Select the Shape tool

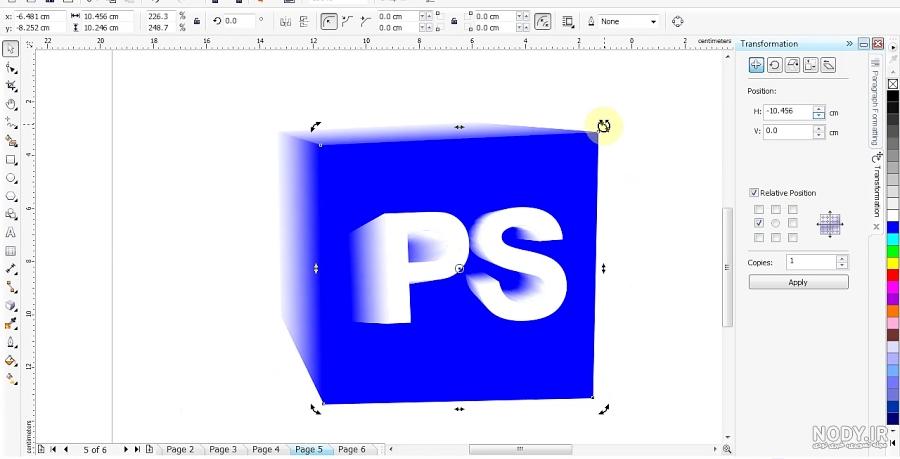pyautogui.click(x=10, y=69)
